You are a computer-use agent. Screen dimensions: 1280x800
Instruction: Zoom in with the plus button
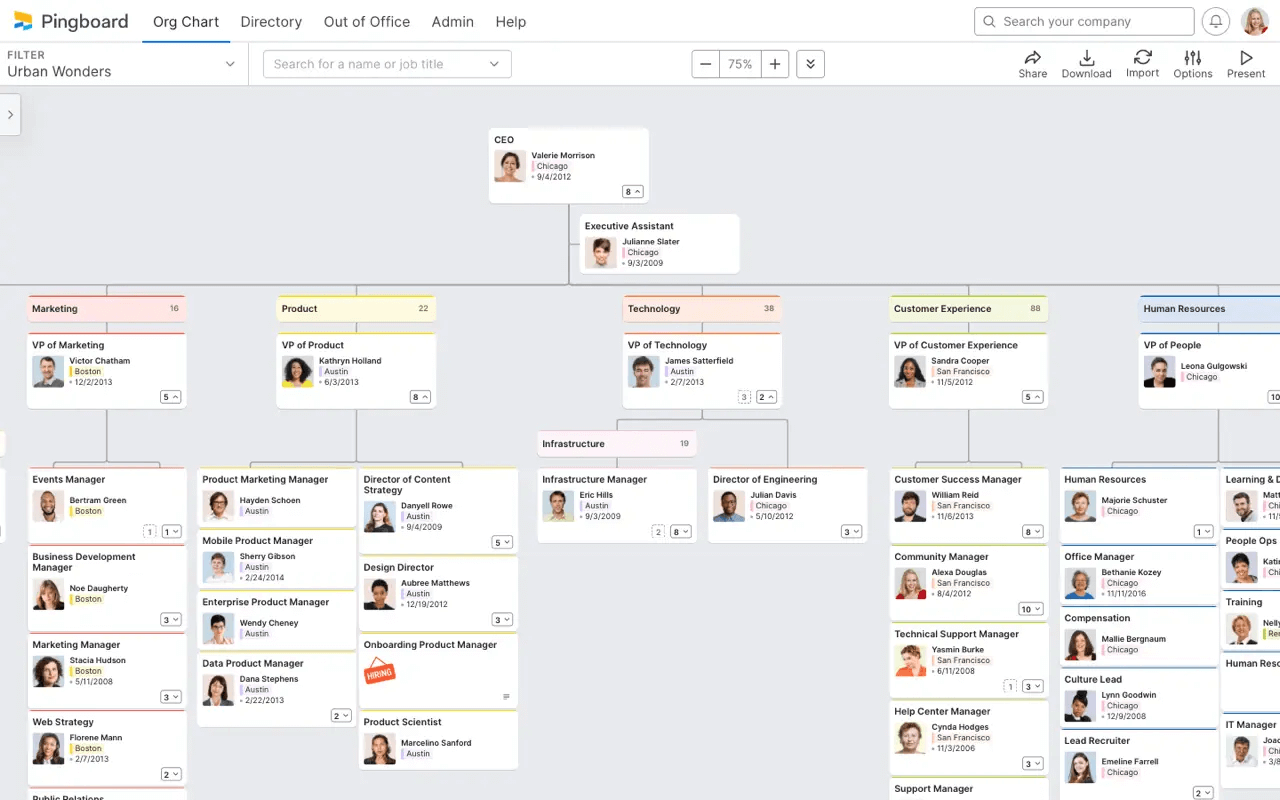(x=775, y=64)
